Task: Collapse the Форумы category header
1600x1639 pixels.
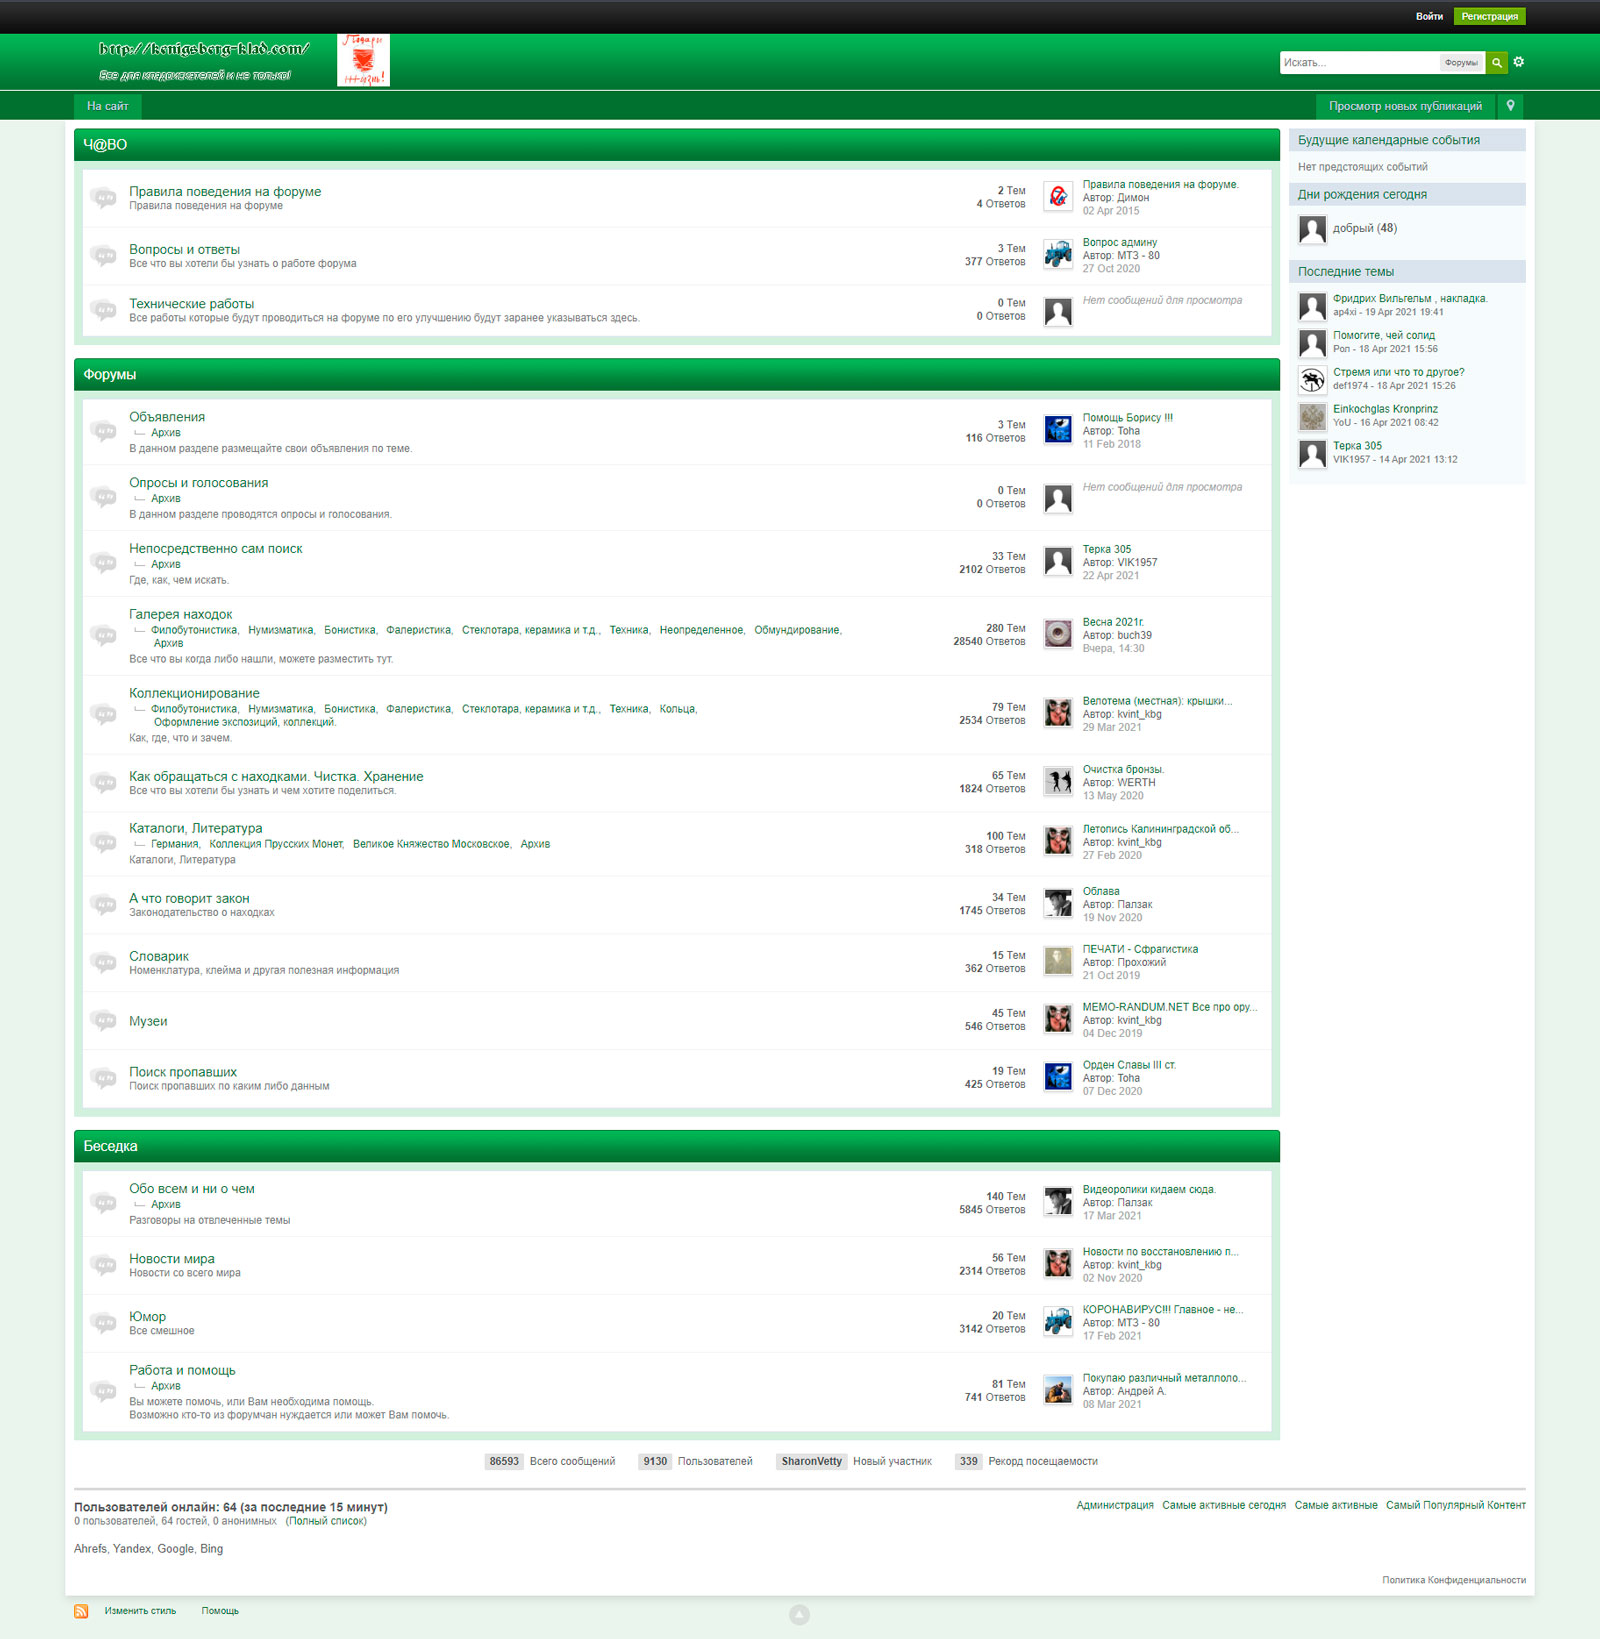Action: 677,375
